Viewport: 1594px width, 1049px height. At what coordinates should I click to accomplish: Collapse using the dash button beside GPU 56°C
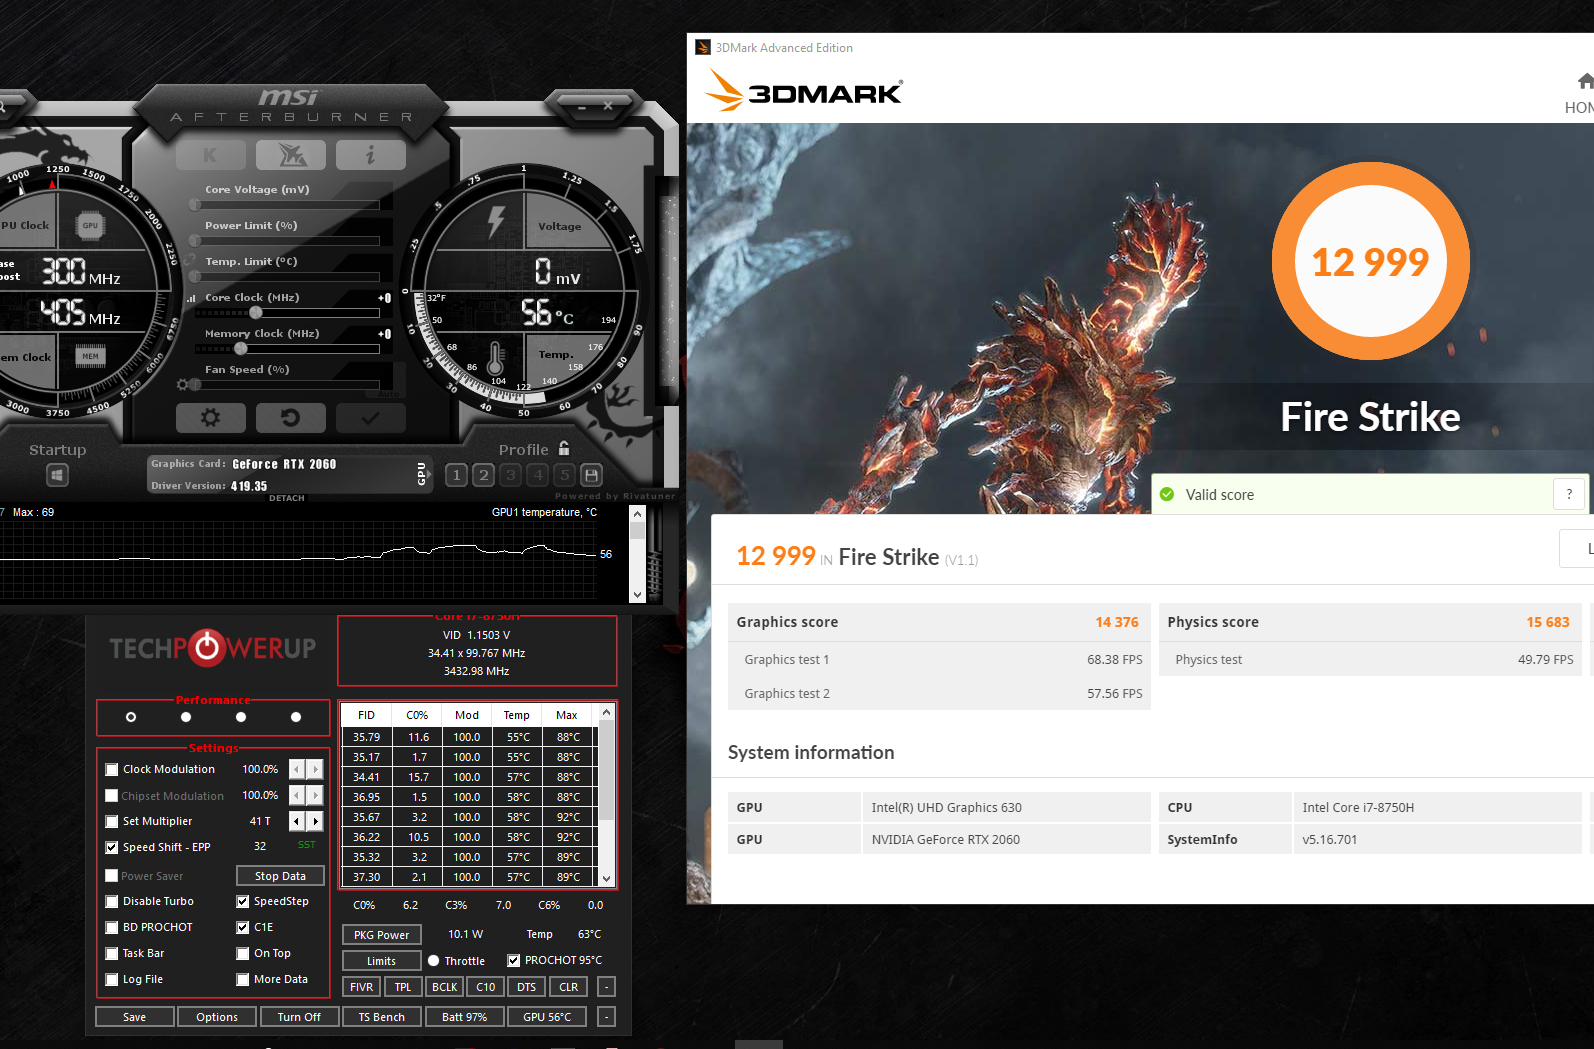606,1017
